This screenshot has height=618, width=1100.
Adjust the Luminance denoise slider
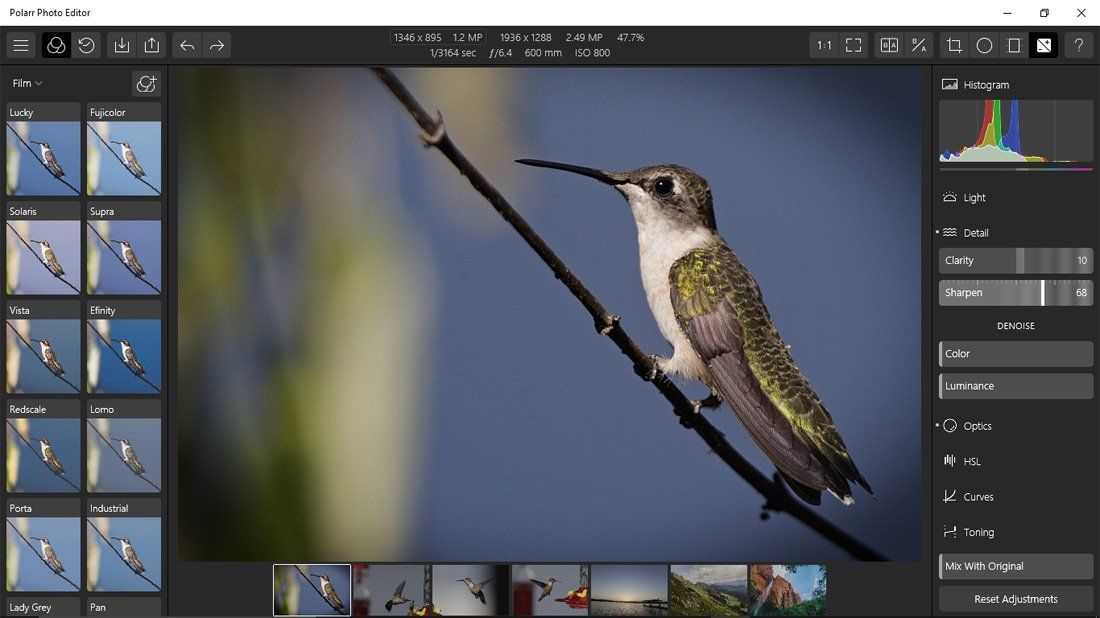point(1016,386)
